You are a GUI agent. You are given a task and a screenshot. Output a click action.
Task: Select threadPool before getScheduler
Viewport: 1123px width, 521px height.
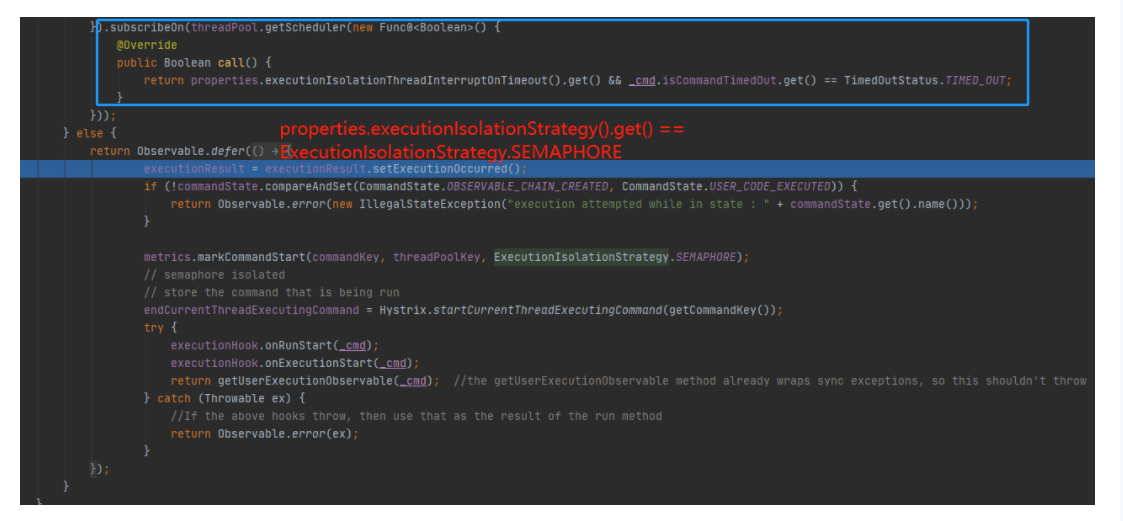(223, 27)
